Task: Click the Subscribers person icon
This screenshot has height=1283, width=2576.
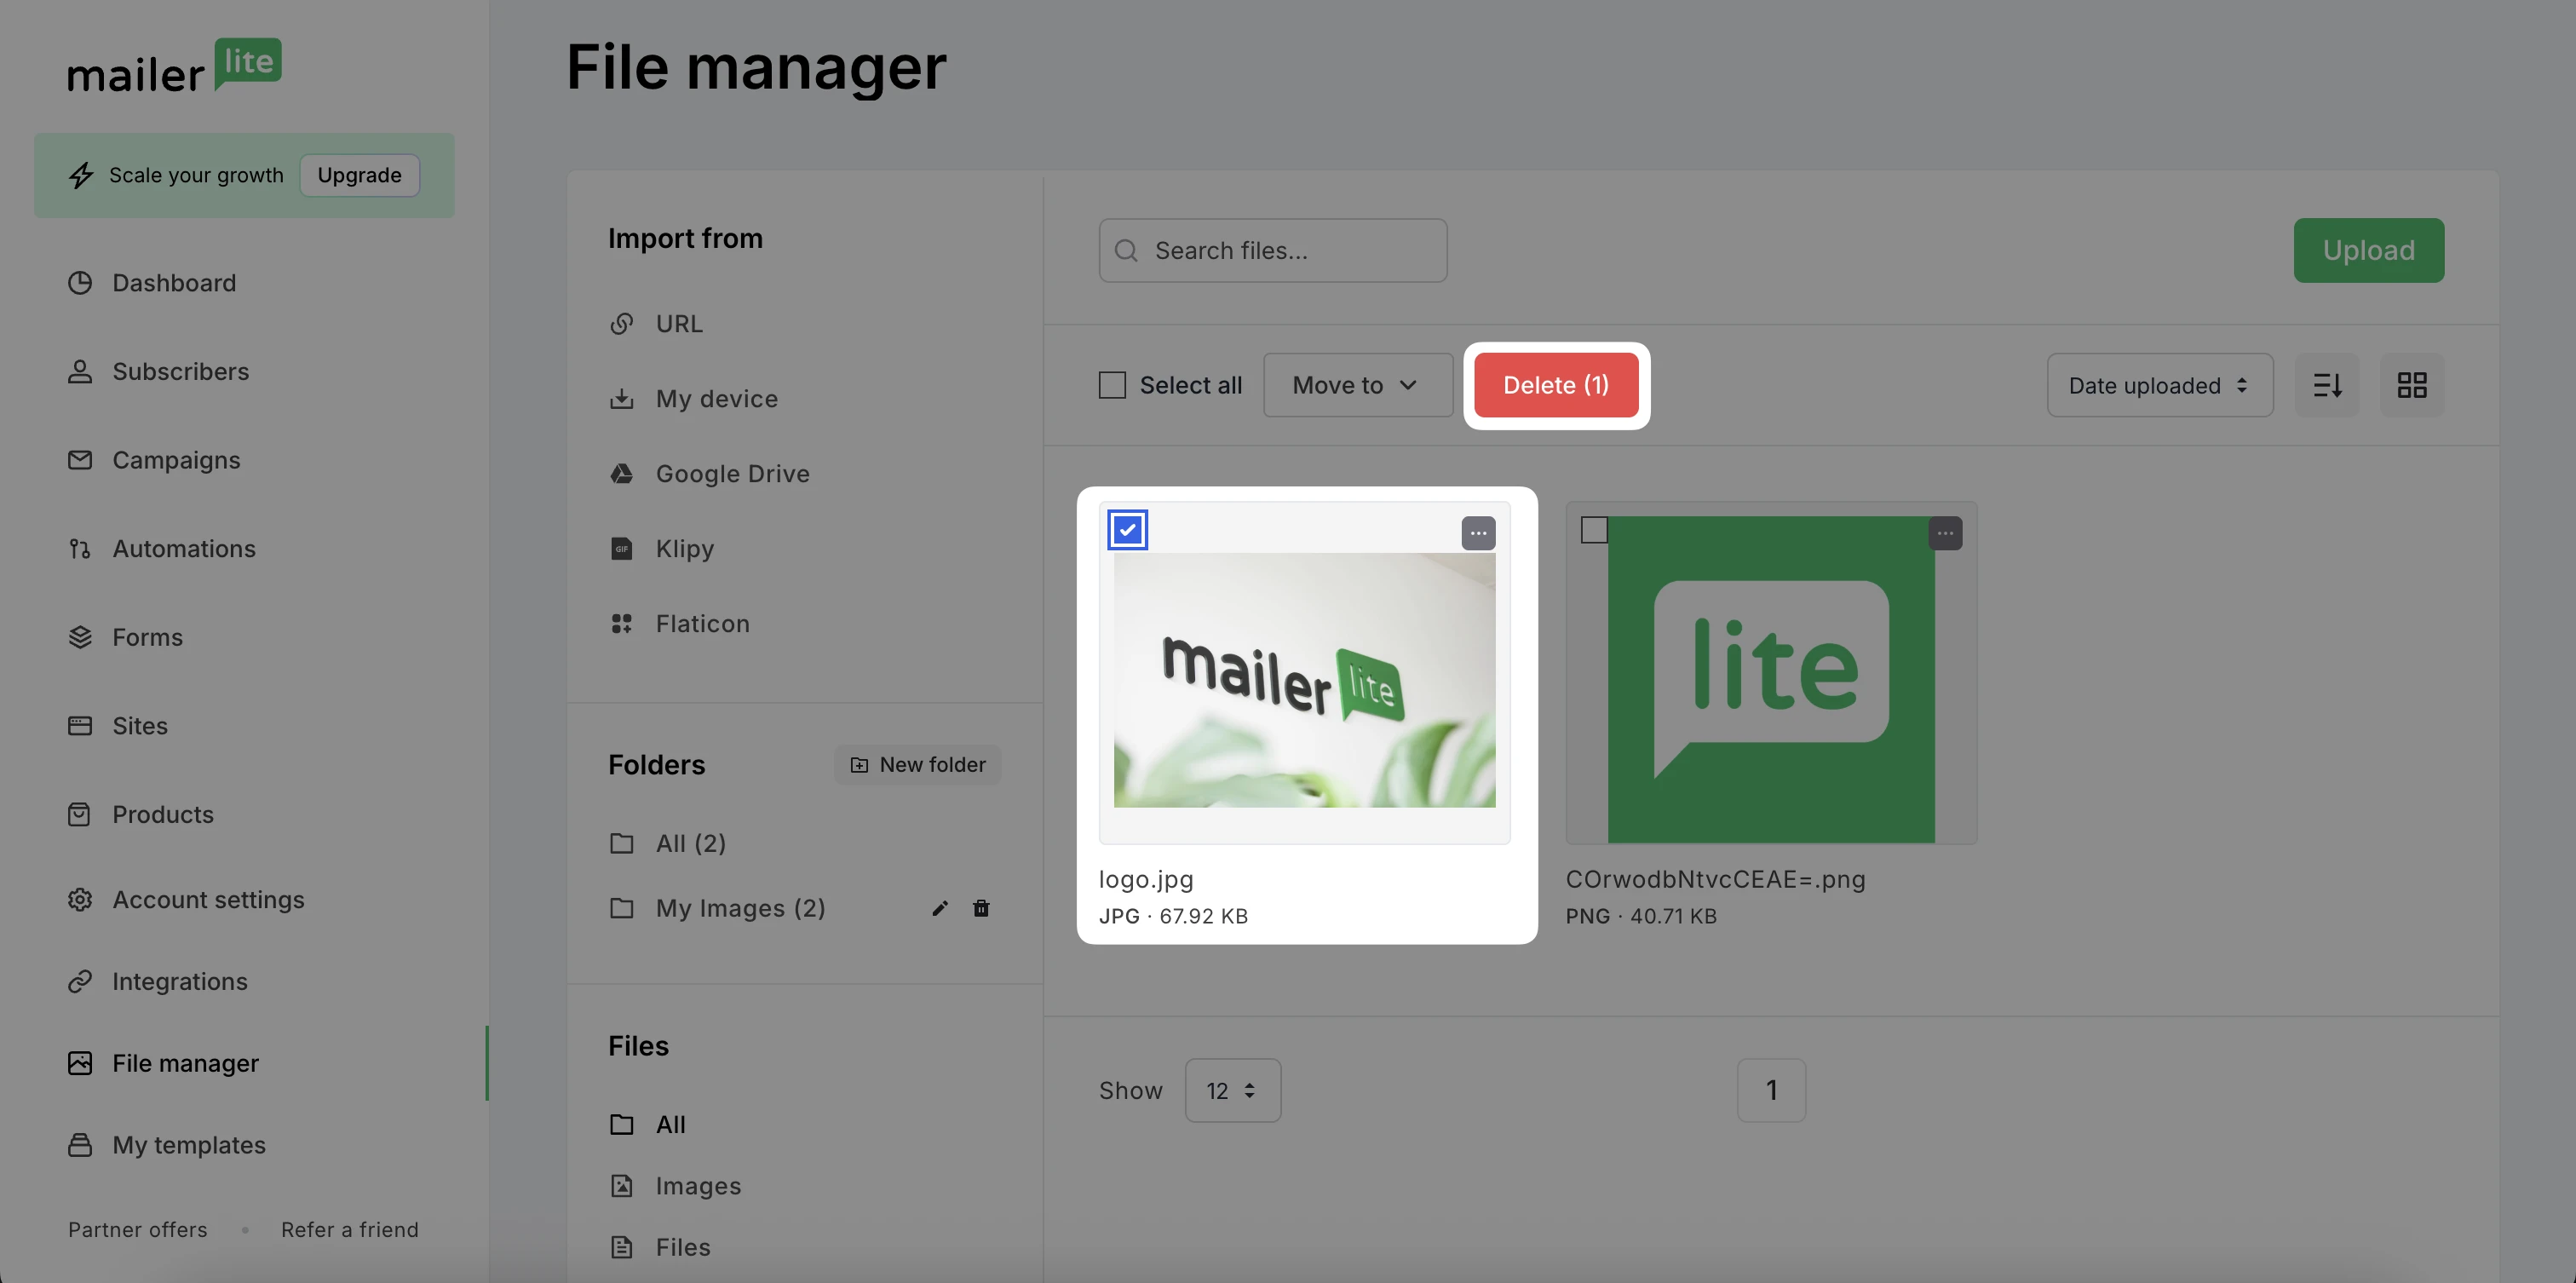Action: (80, 372)
